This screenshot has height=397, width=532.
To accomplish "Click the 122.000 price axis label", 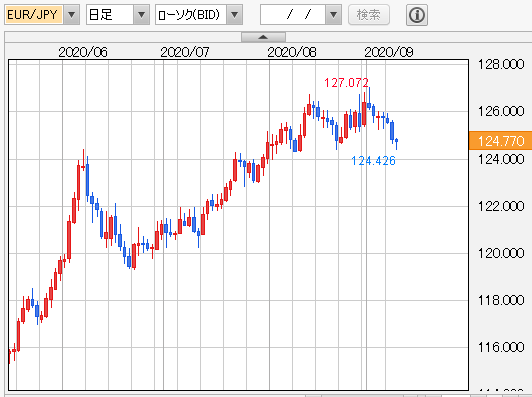I will tap(501, 206).
